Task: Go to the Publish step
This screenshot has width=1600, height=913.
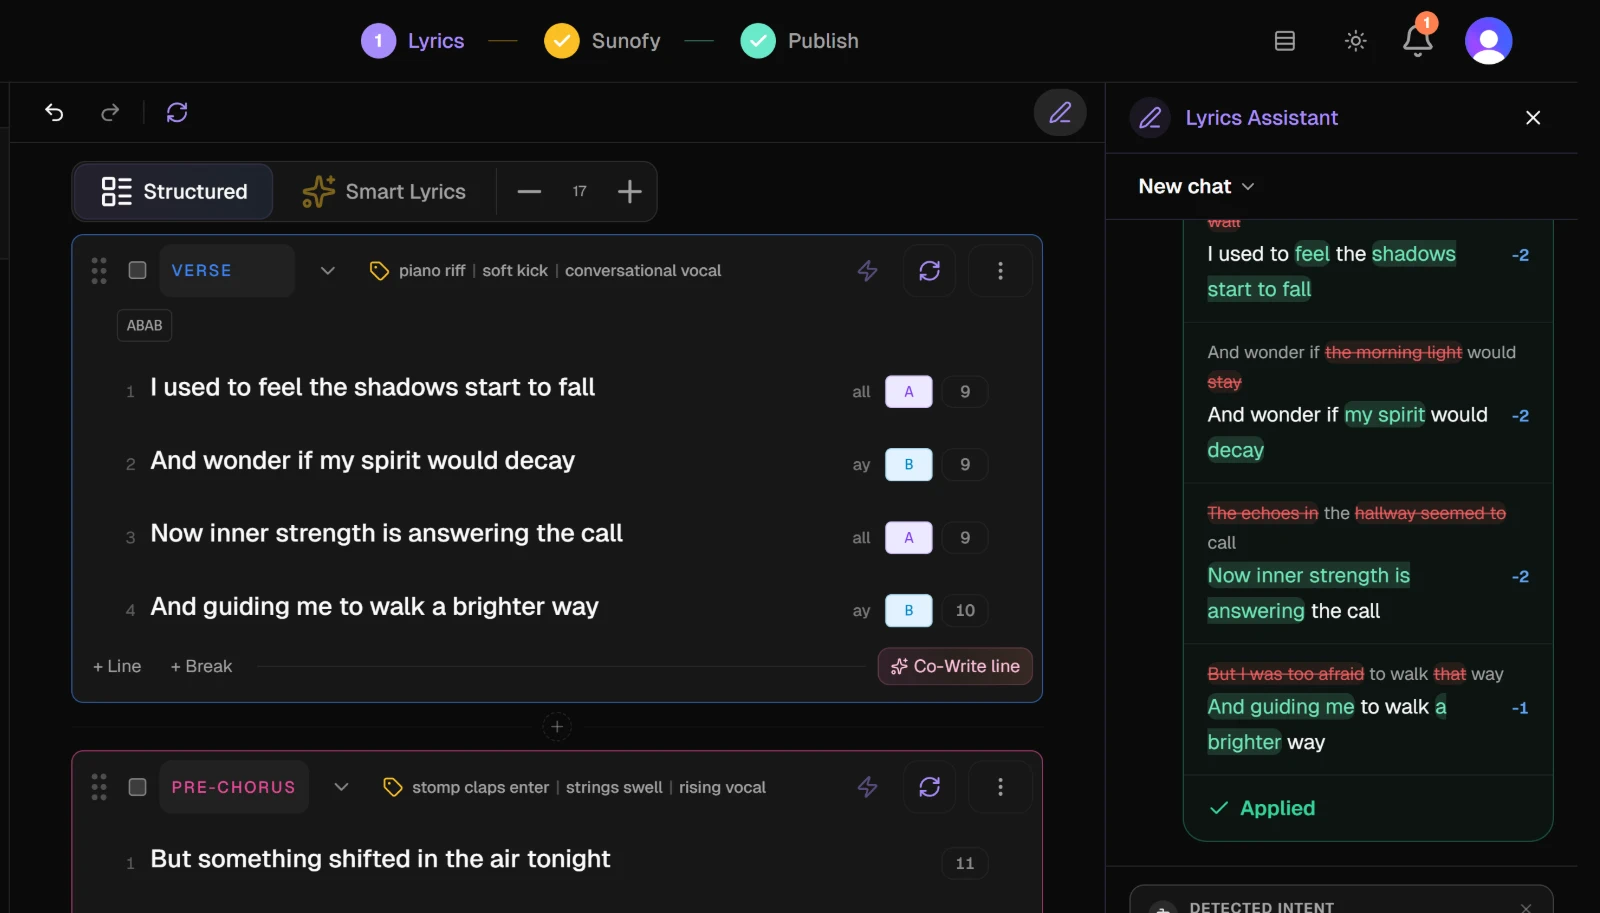Action: (799, 41)
